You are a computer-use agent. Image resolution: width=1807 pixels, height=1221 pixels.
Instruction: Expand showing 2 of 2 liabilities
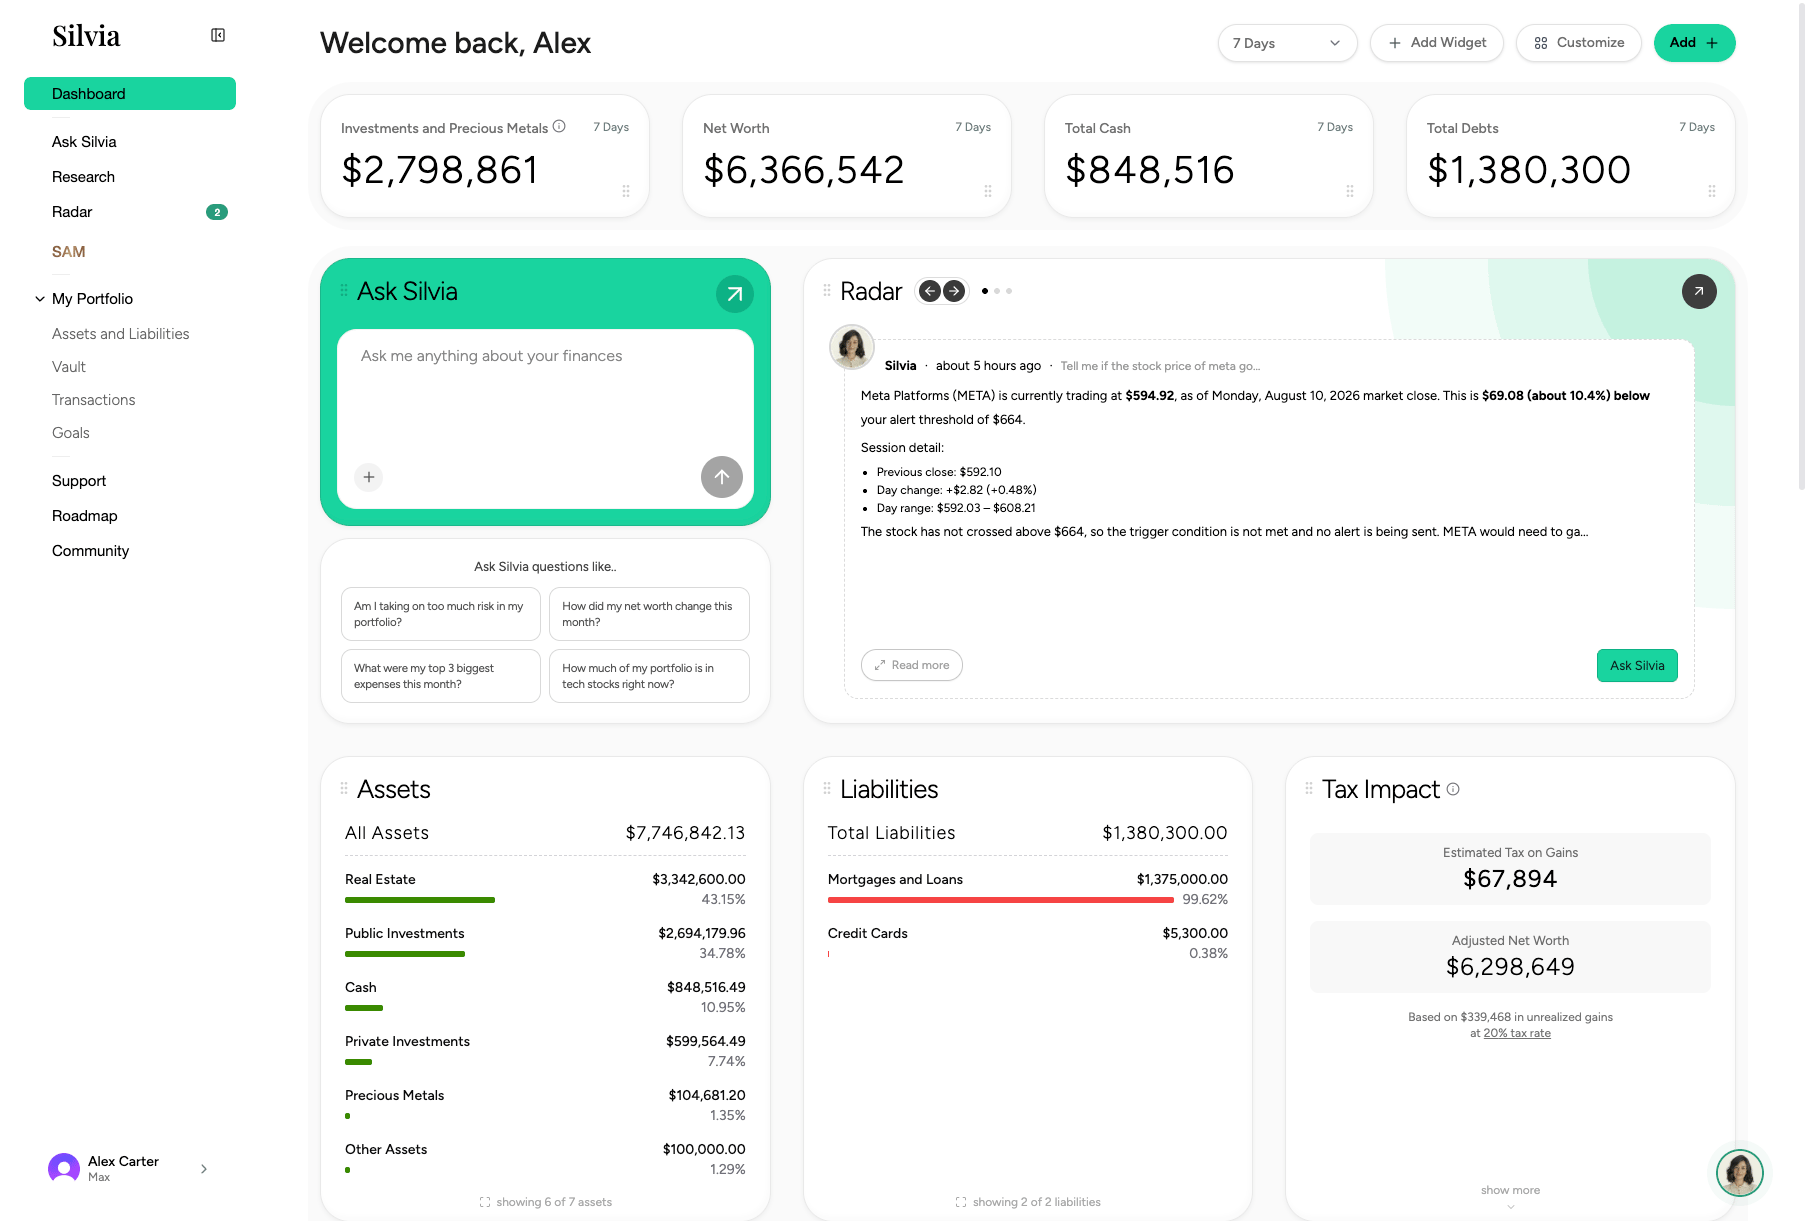coord(1028,1202)
